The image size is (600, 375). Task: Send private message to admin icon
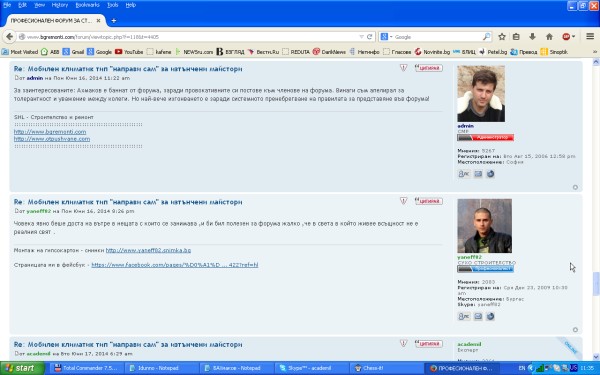[464, 174]
